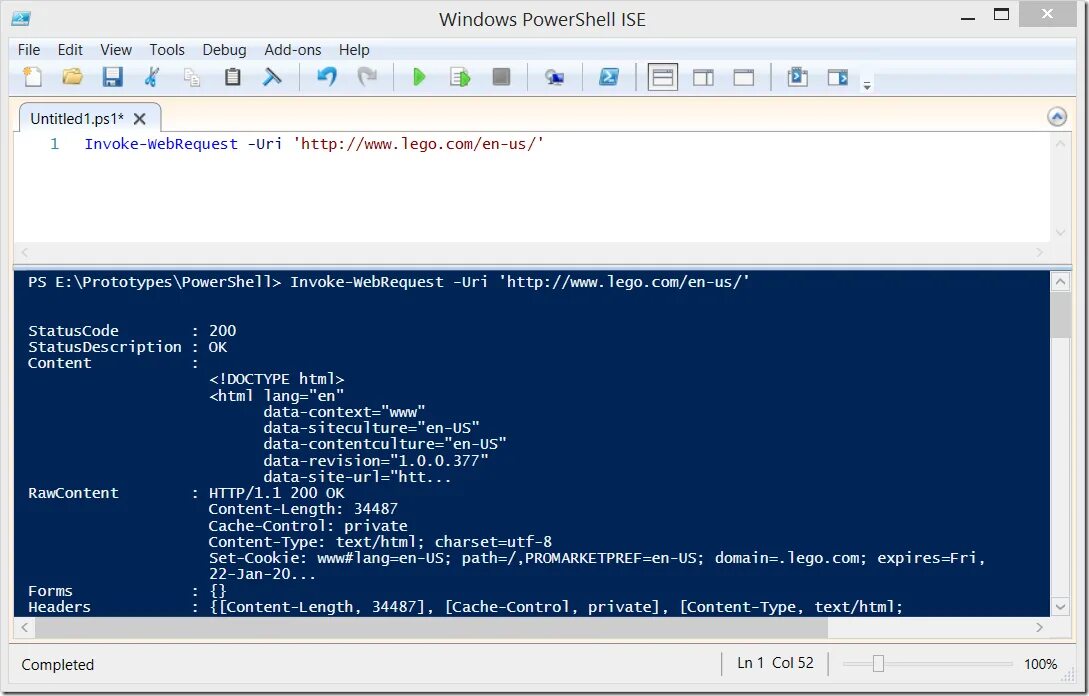Click the Completed status text

point(58,665)
